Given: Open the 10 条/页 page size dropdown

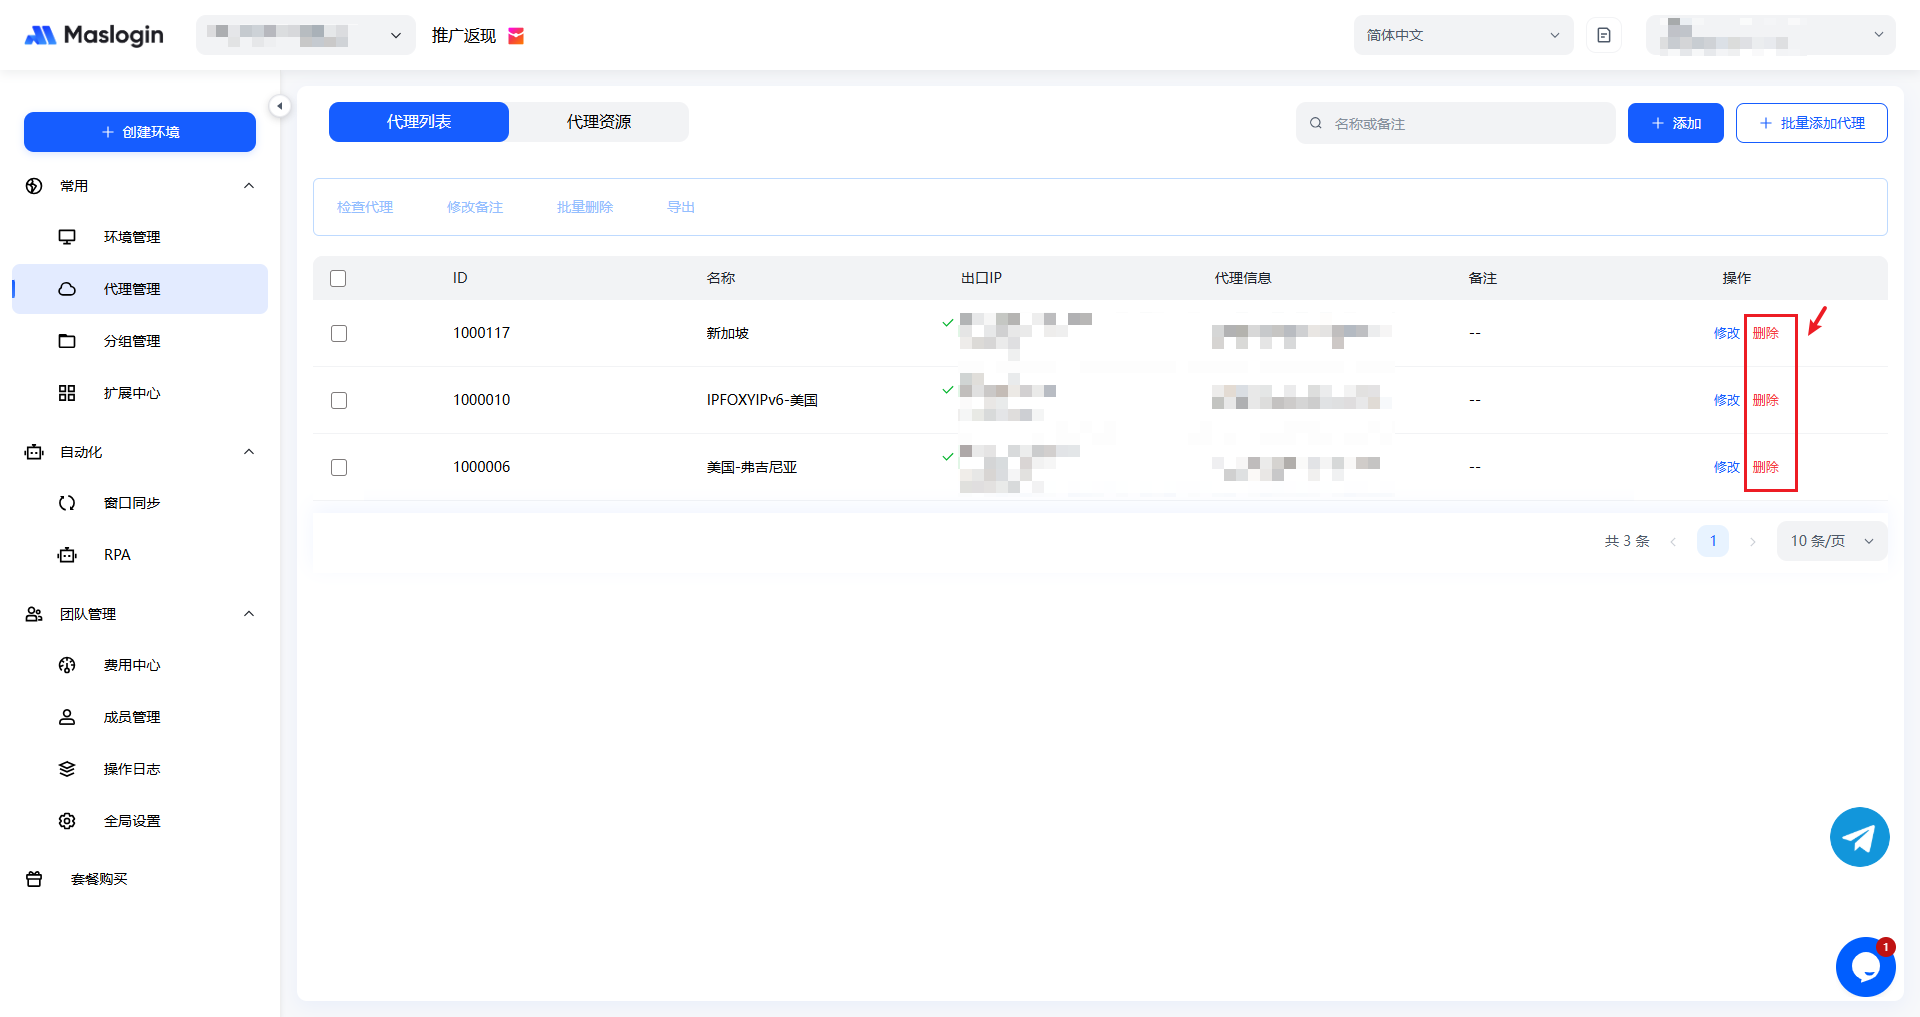Looking at the screenshot, I should 1831,541.
